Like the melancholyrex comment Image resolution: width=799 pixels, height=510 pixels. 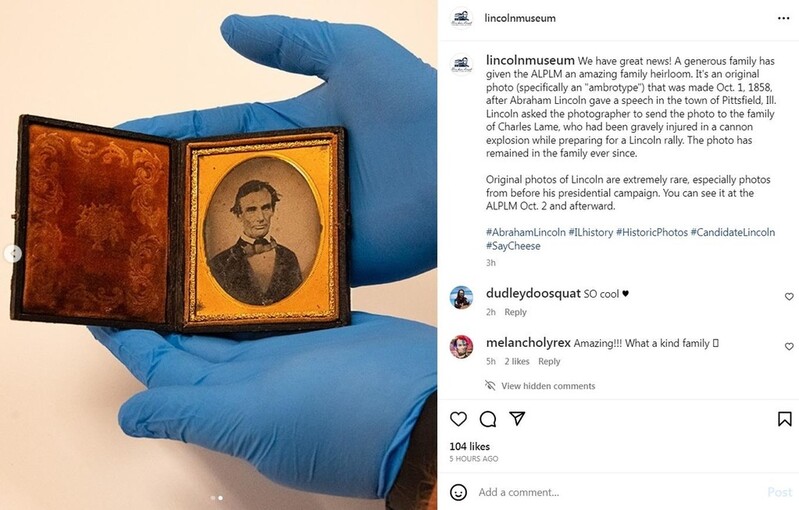(789, 346)
